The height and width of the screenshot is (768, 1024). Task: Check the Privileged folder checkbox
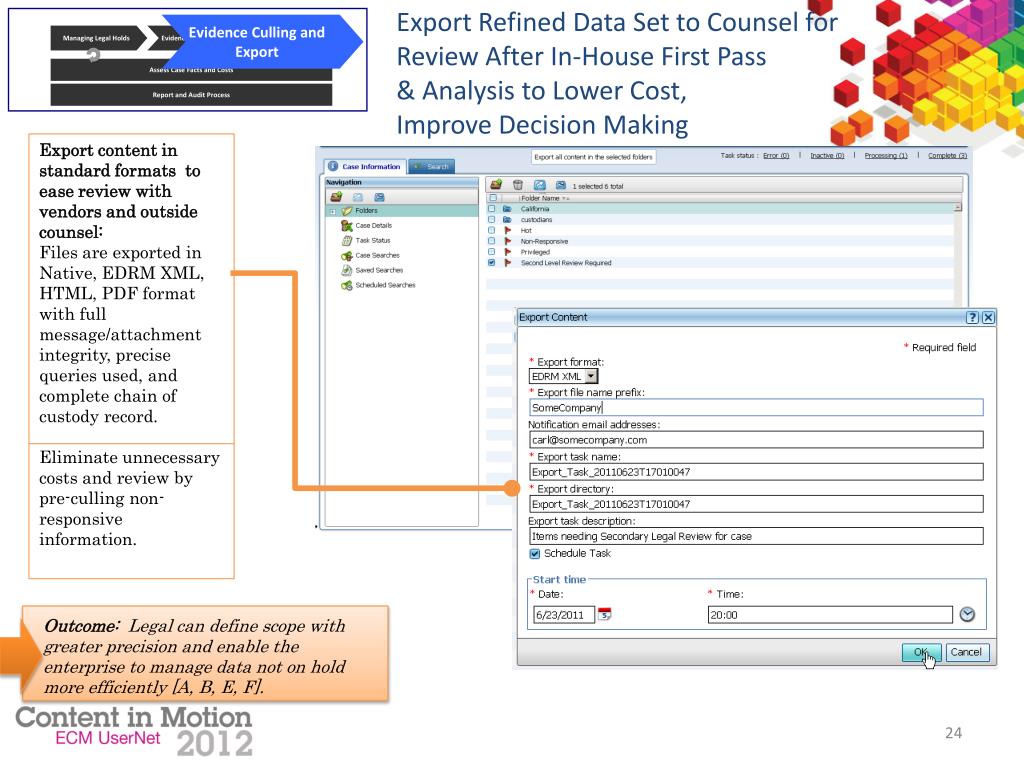[x=492, y=252]
